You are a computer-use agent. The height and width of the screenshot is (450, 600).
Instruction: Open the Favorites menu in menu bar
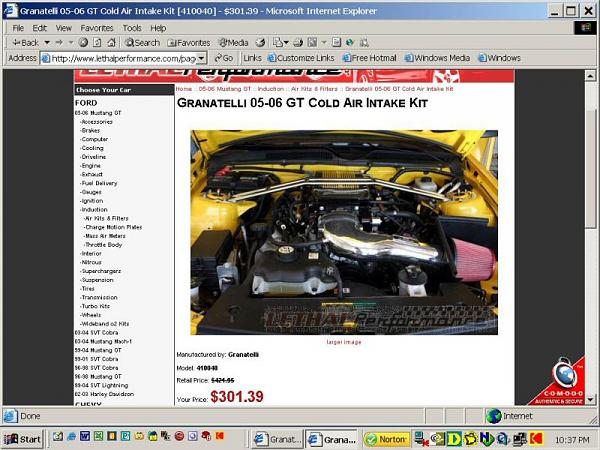pyautogui.click(x=97, y=28)
